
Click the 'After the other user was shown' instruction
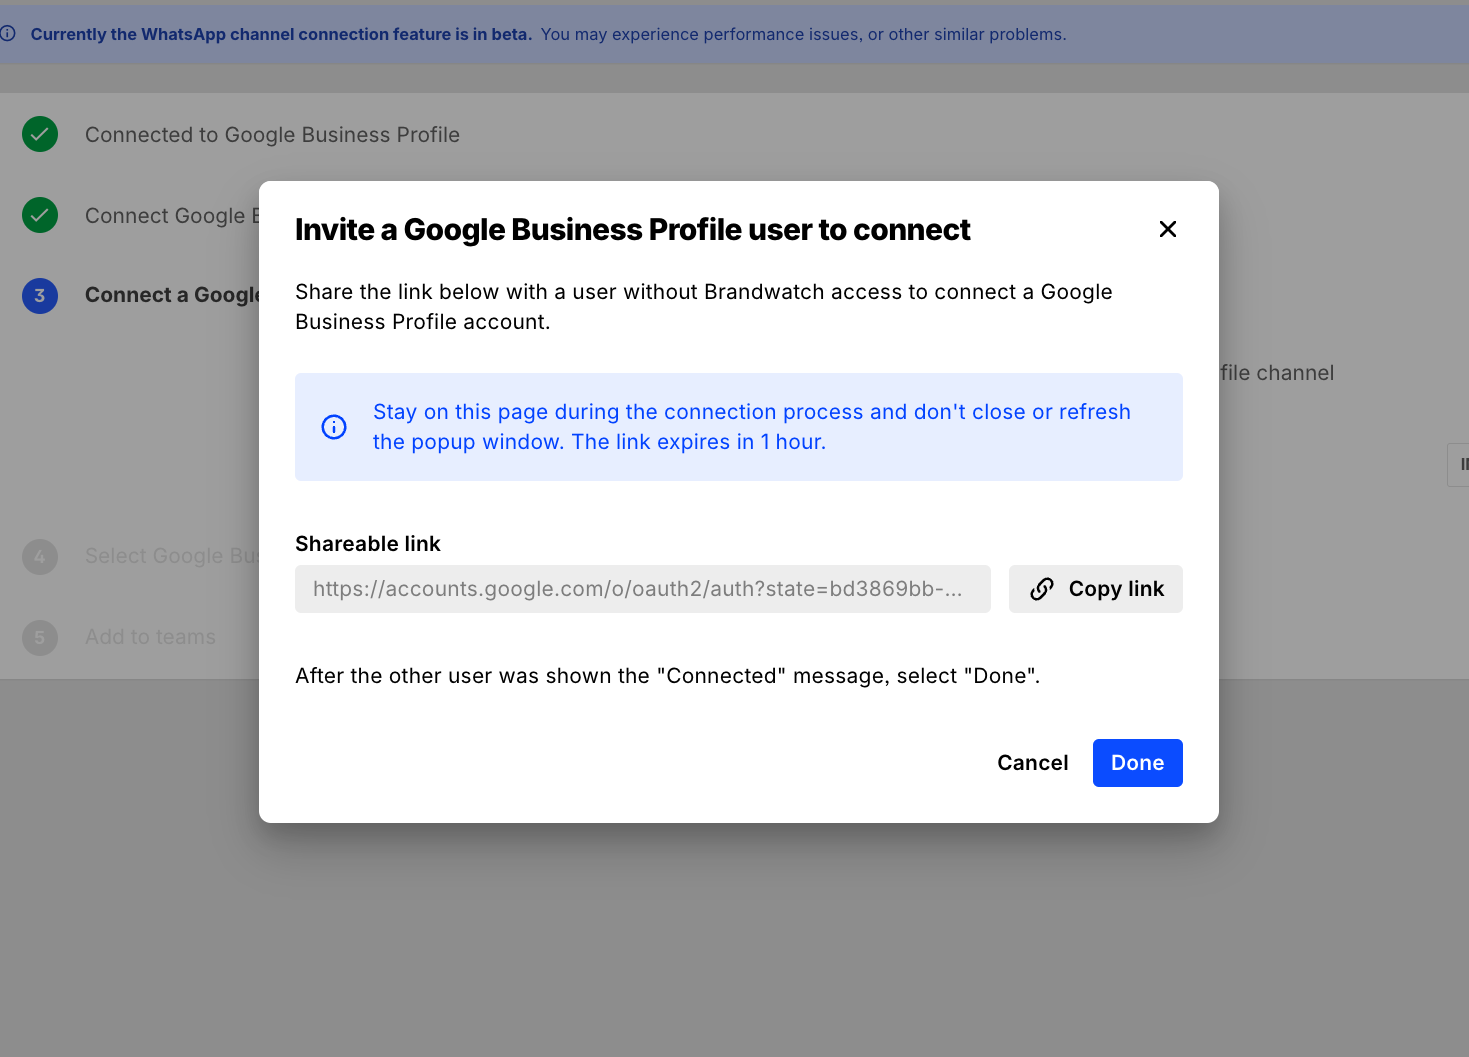click(667, 676)
